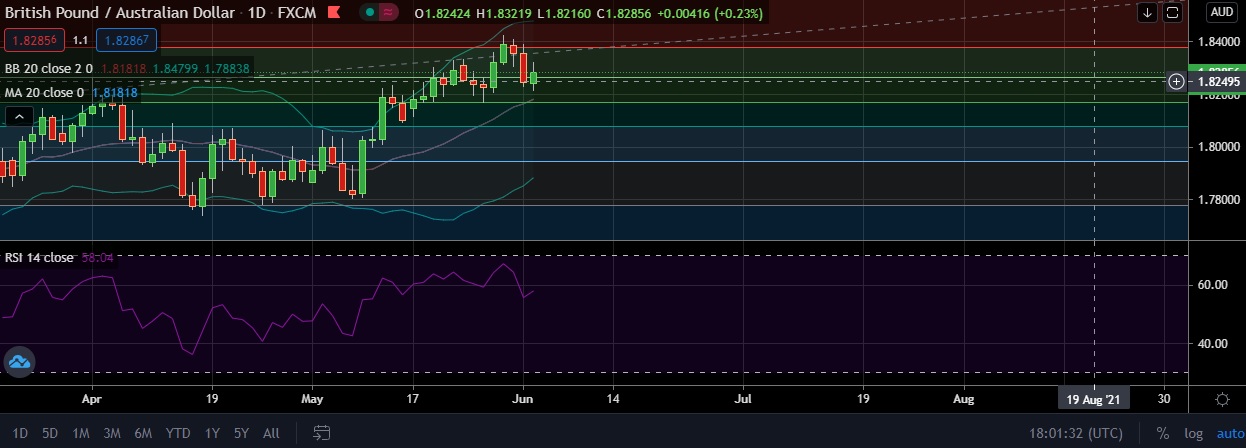Click the 1.78000 price axis label
This screenshot has width=1246, height=448.
(1219, 200)
